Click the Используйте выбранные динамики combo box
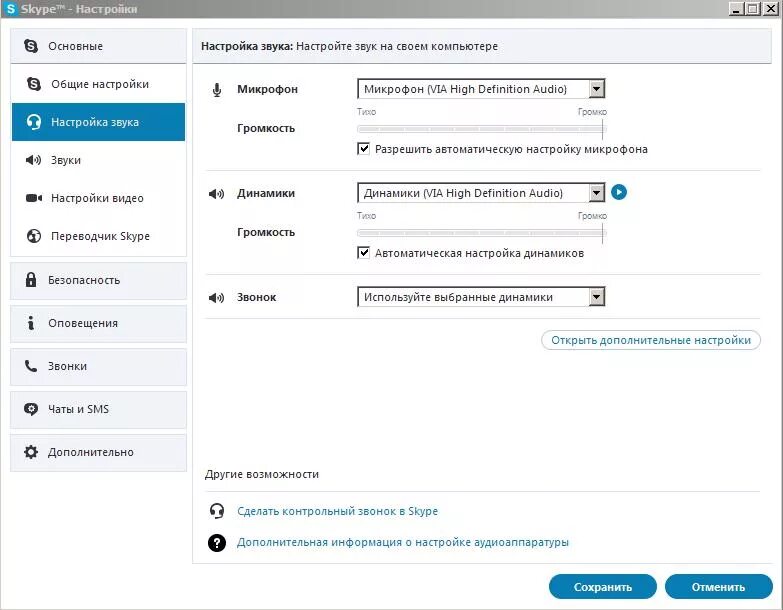783x610 pixels. pyautogui.click(x=481, y=297)
